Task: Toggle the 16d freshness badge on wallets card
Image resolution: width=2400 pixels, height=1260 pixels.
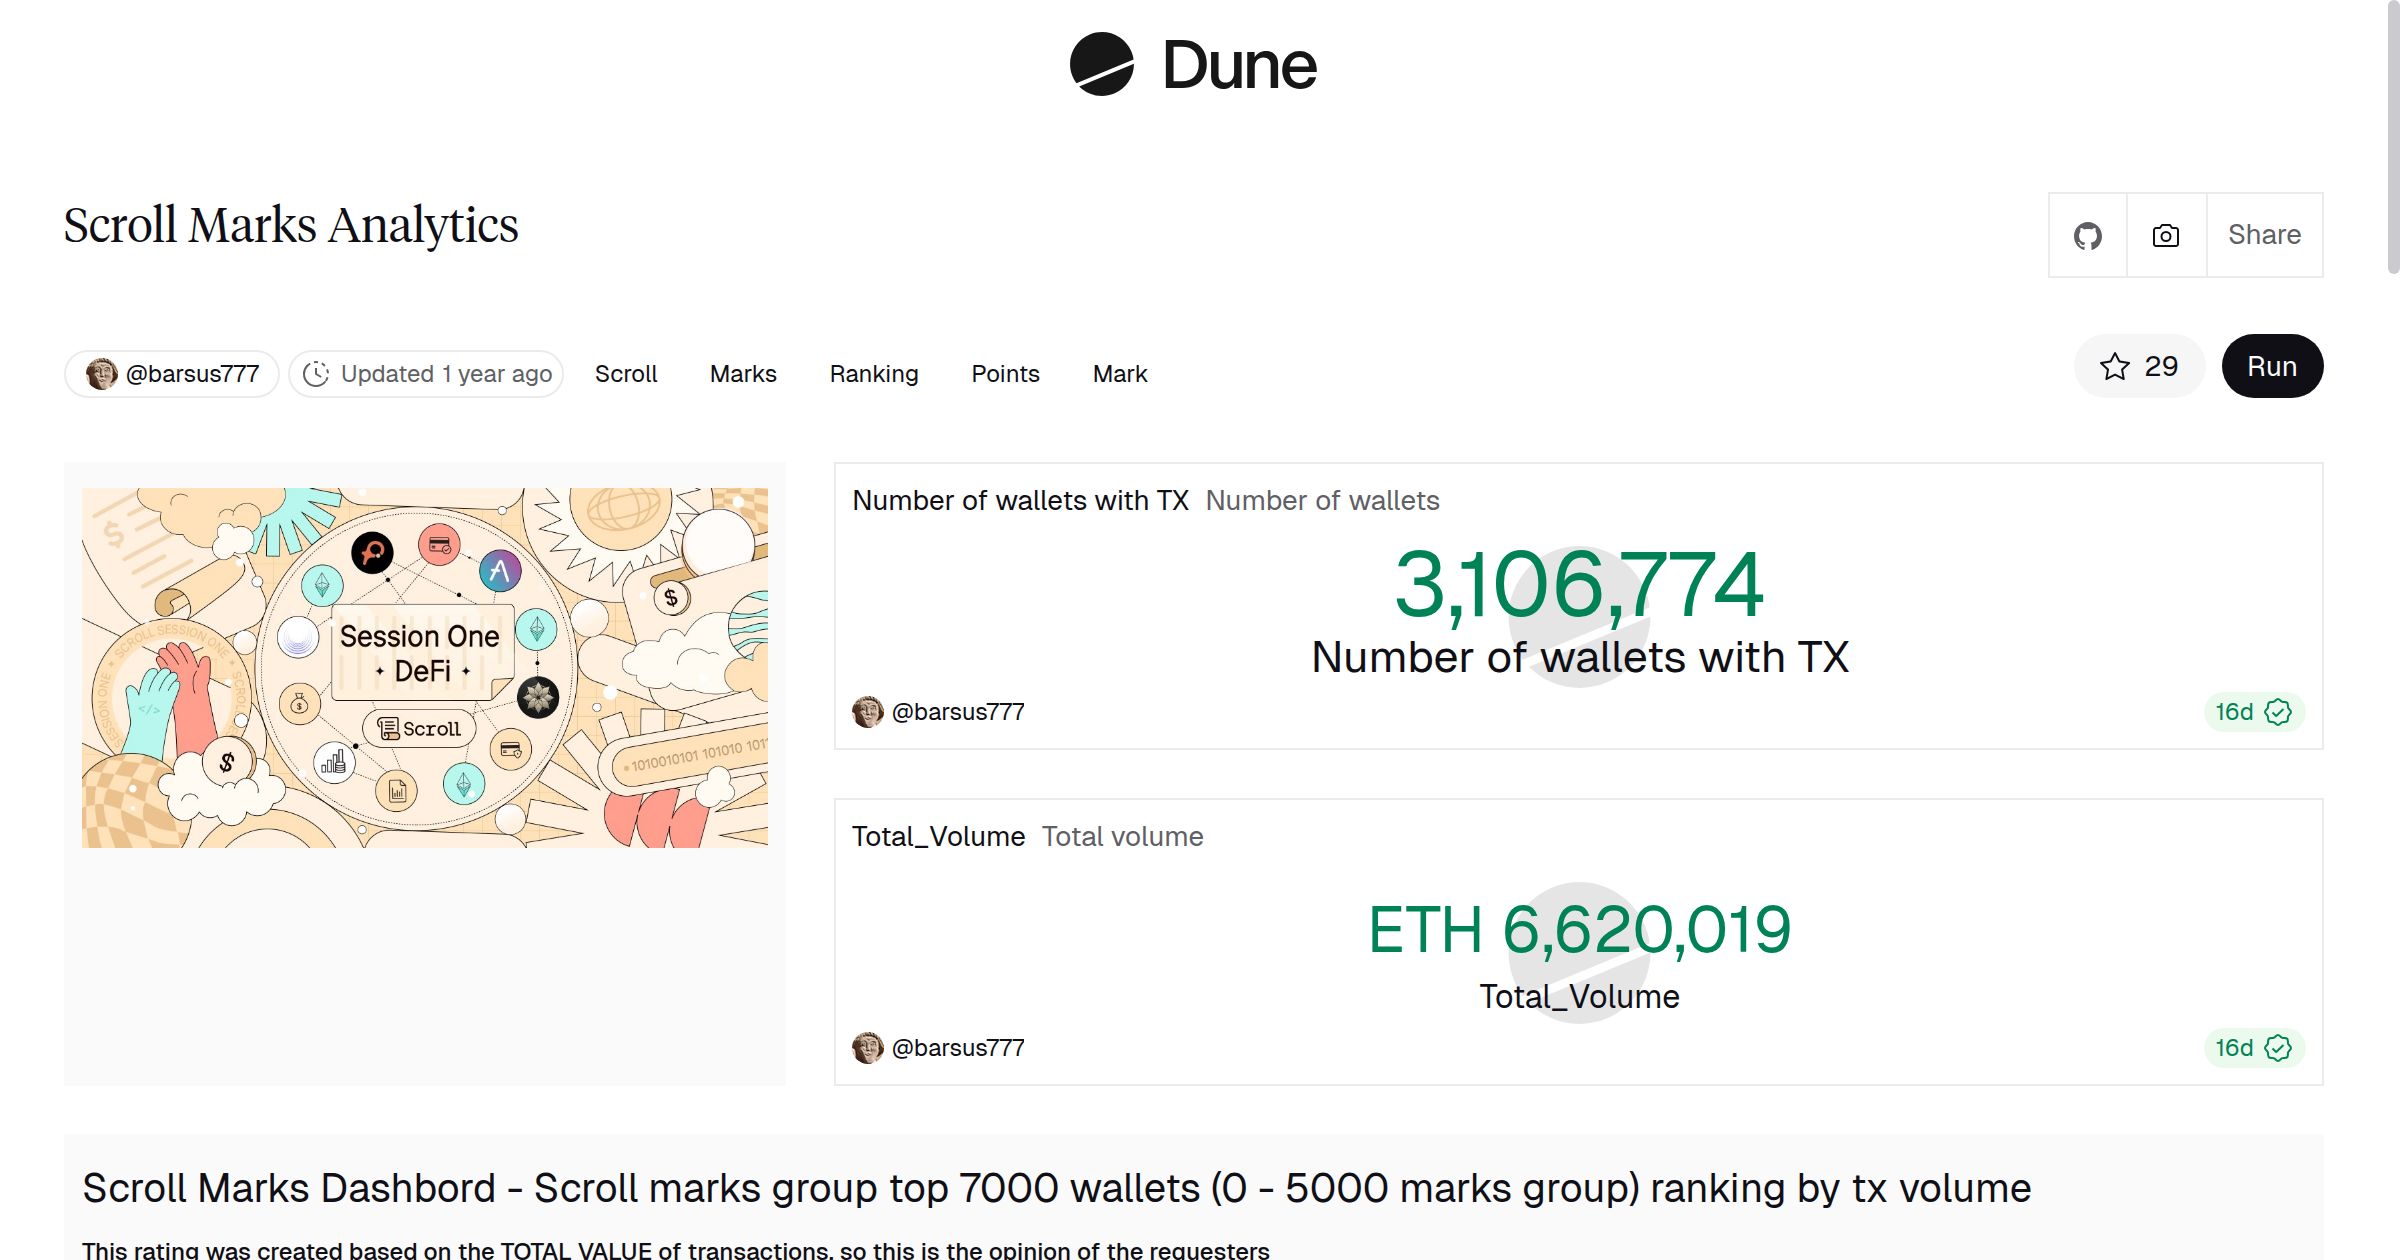Action: coord(2252,711)
